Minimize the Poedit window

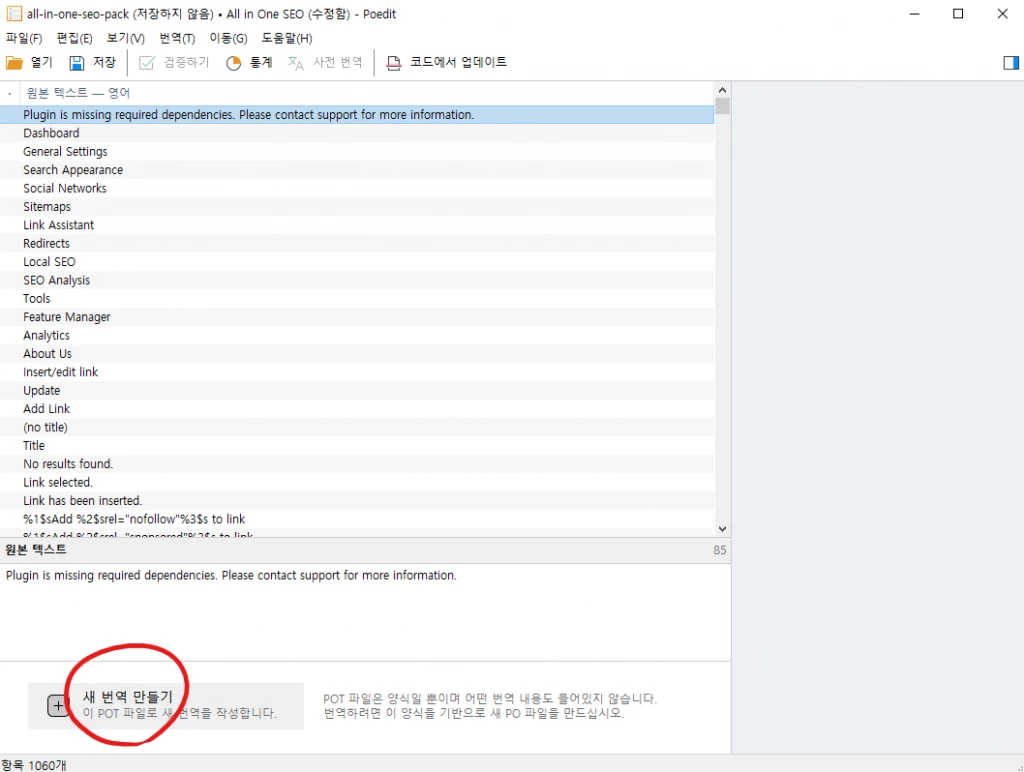coord(914,14)
